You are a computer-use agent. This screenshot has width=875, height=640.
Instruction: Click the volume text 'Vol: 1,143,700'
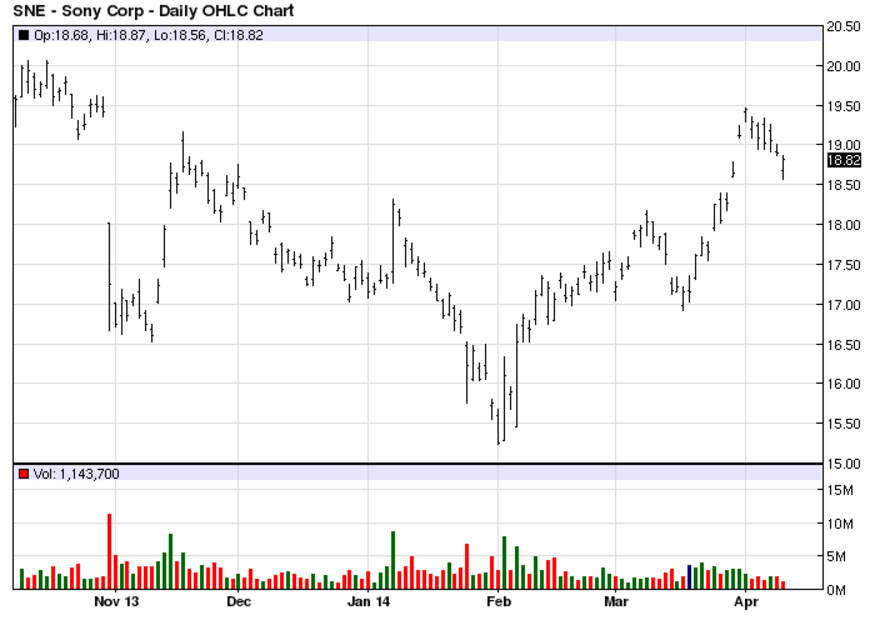pos(76,474)
